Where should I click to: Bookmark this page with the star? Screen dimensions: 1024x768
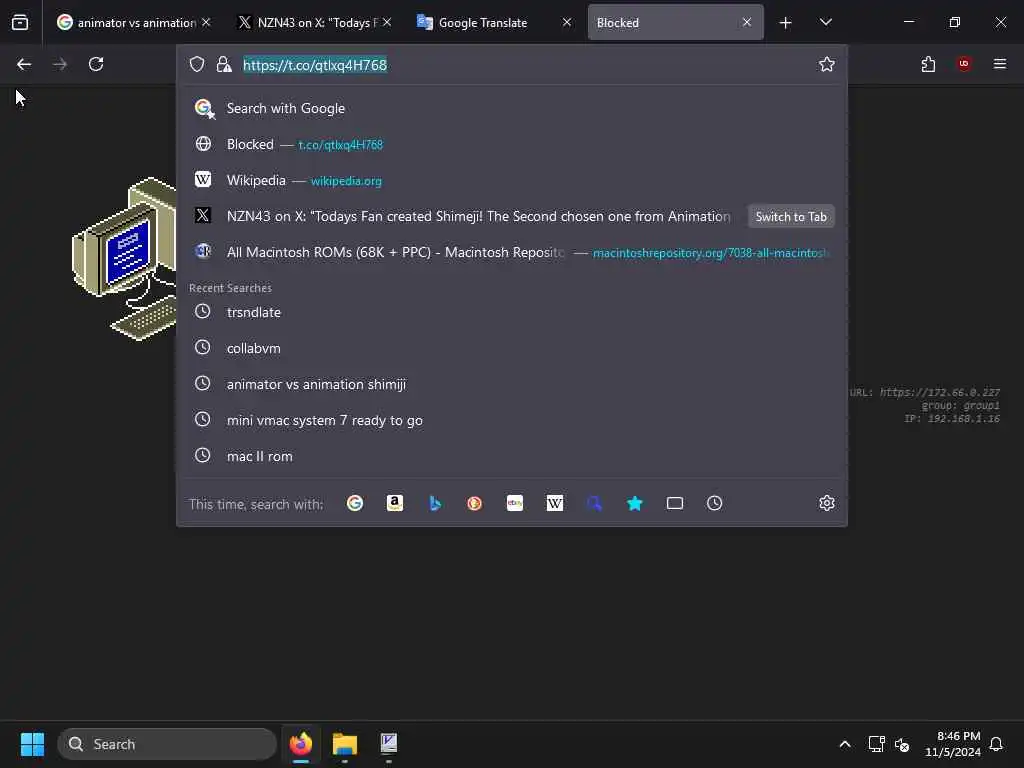click(x=827, y=64)
